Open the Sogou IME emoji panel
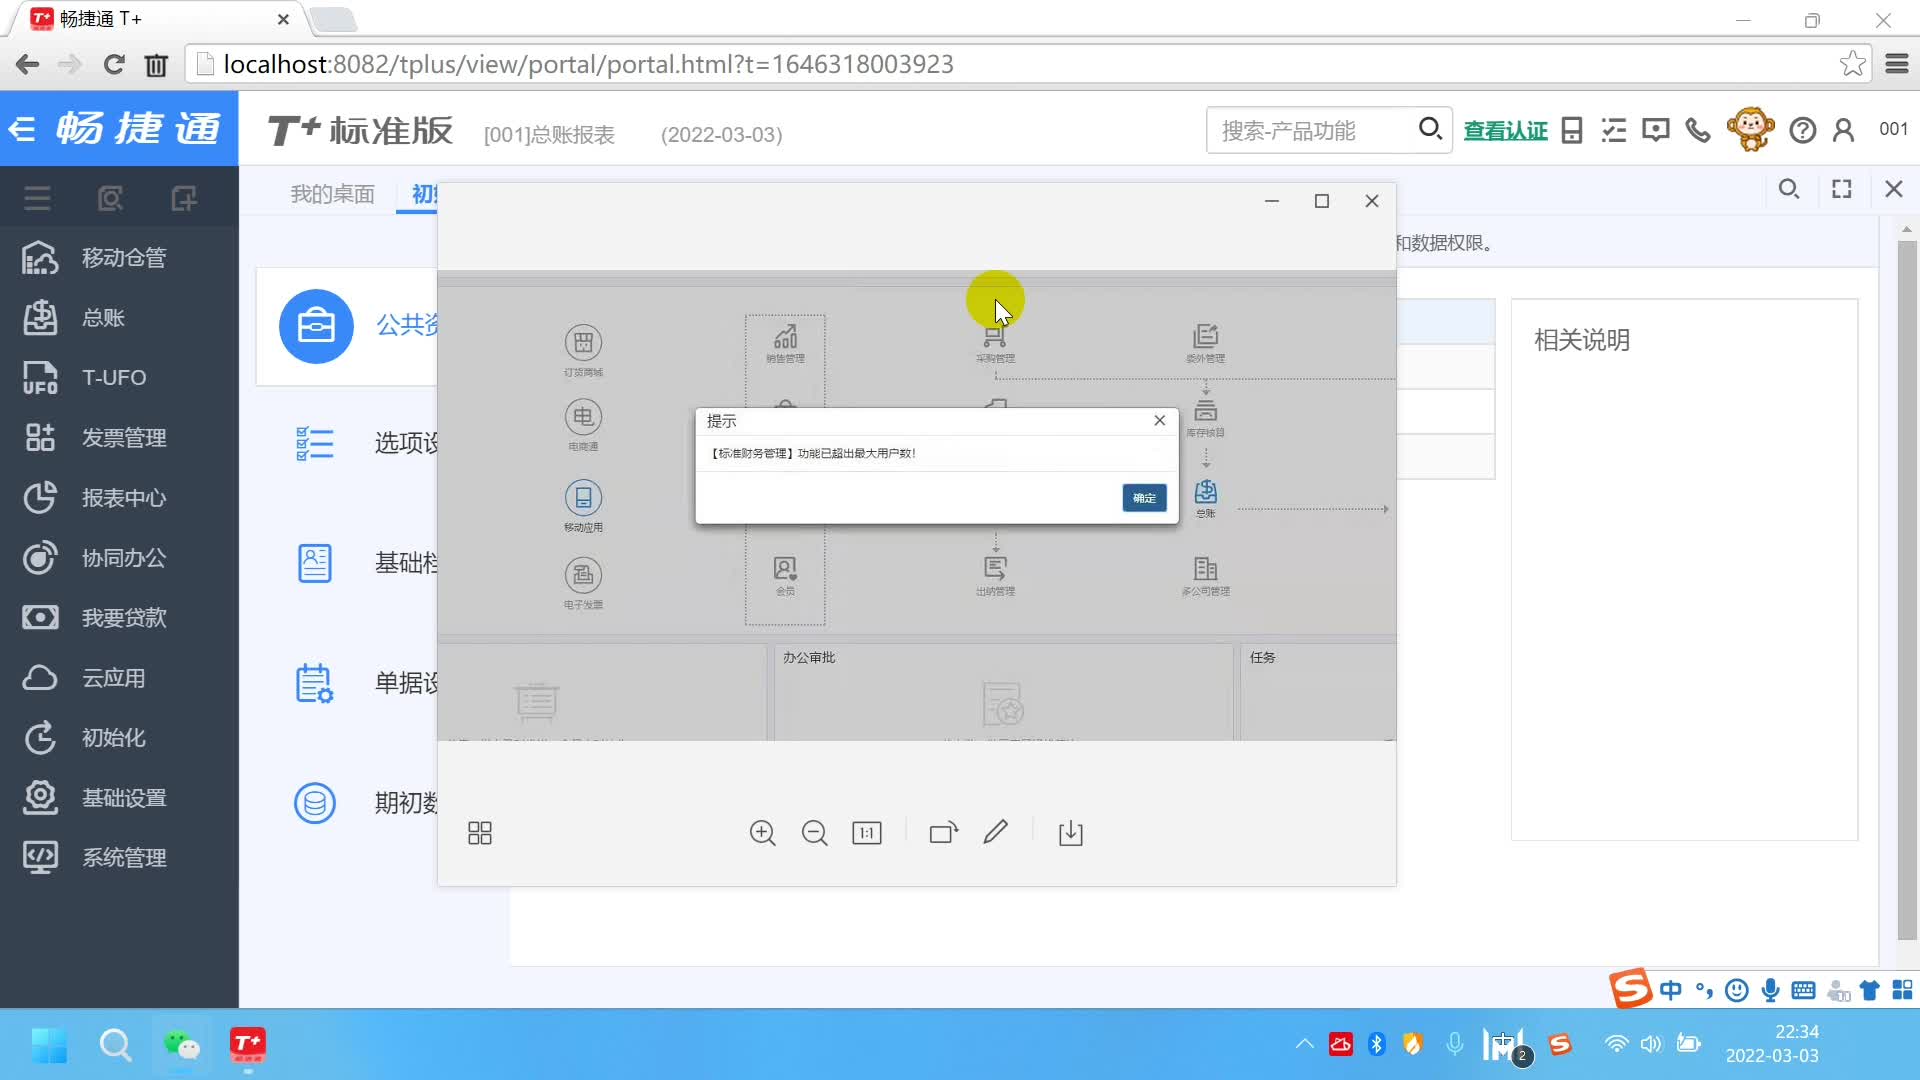Viewport: 1920px width, 1080px height. 1737,990
